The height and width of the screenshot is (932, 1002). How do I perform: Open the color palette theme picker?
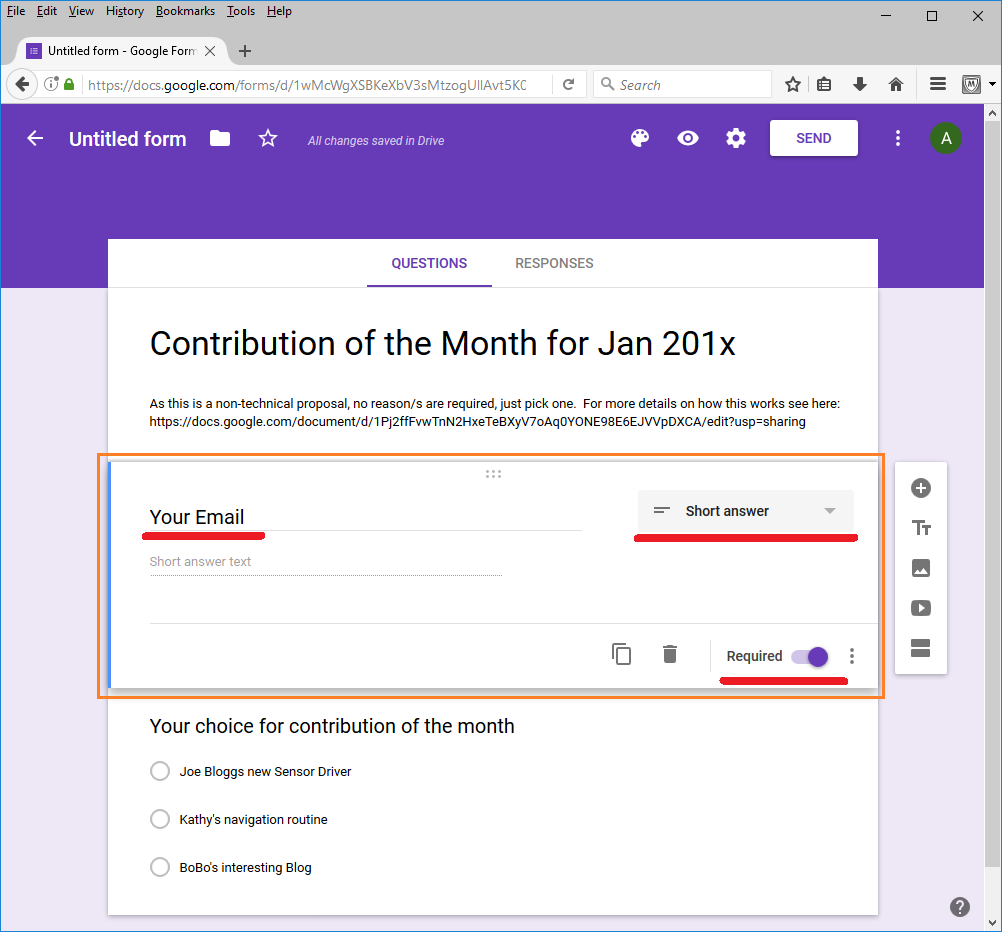coord(640,139)
